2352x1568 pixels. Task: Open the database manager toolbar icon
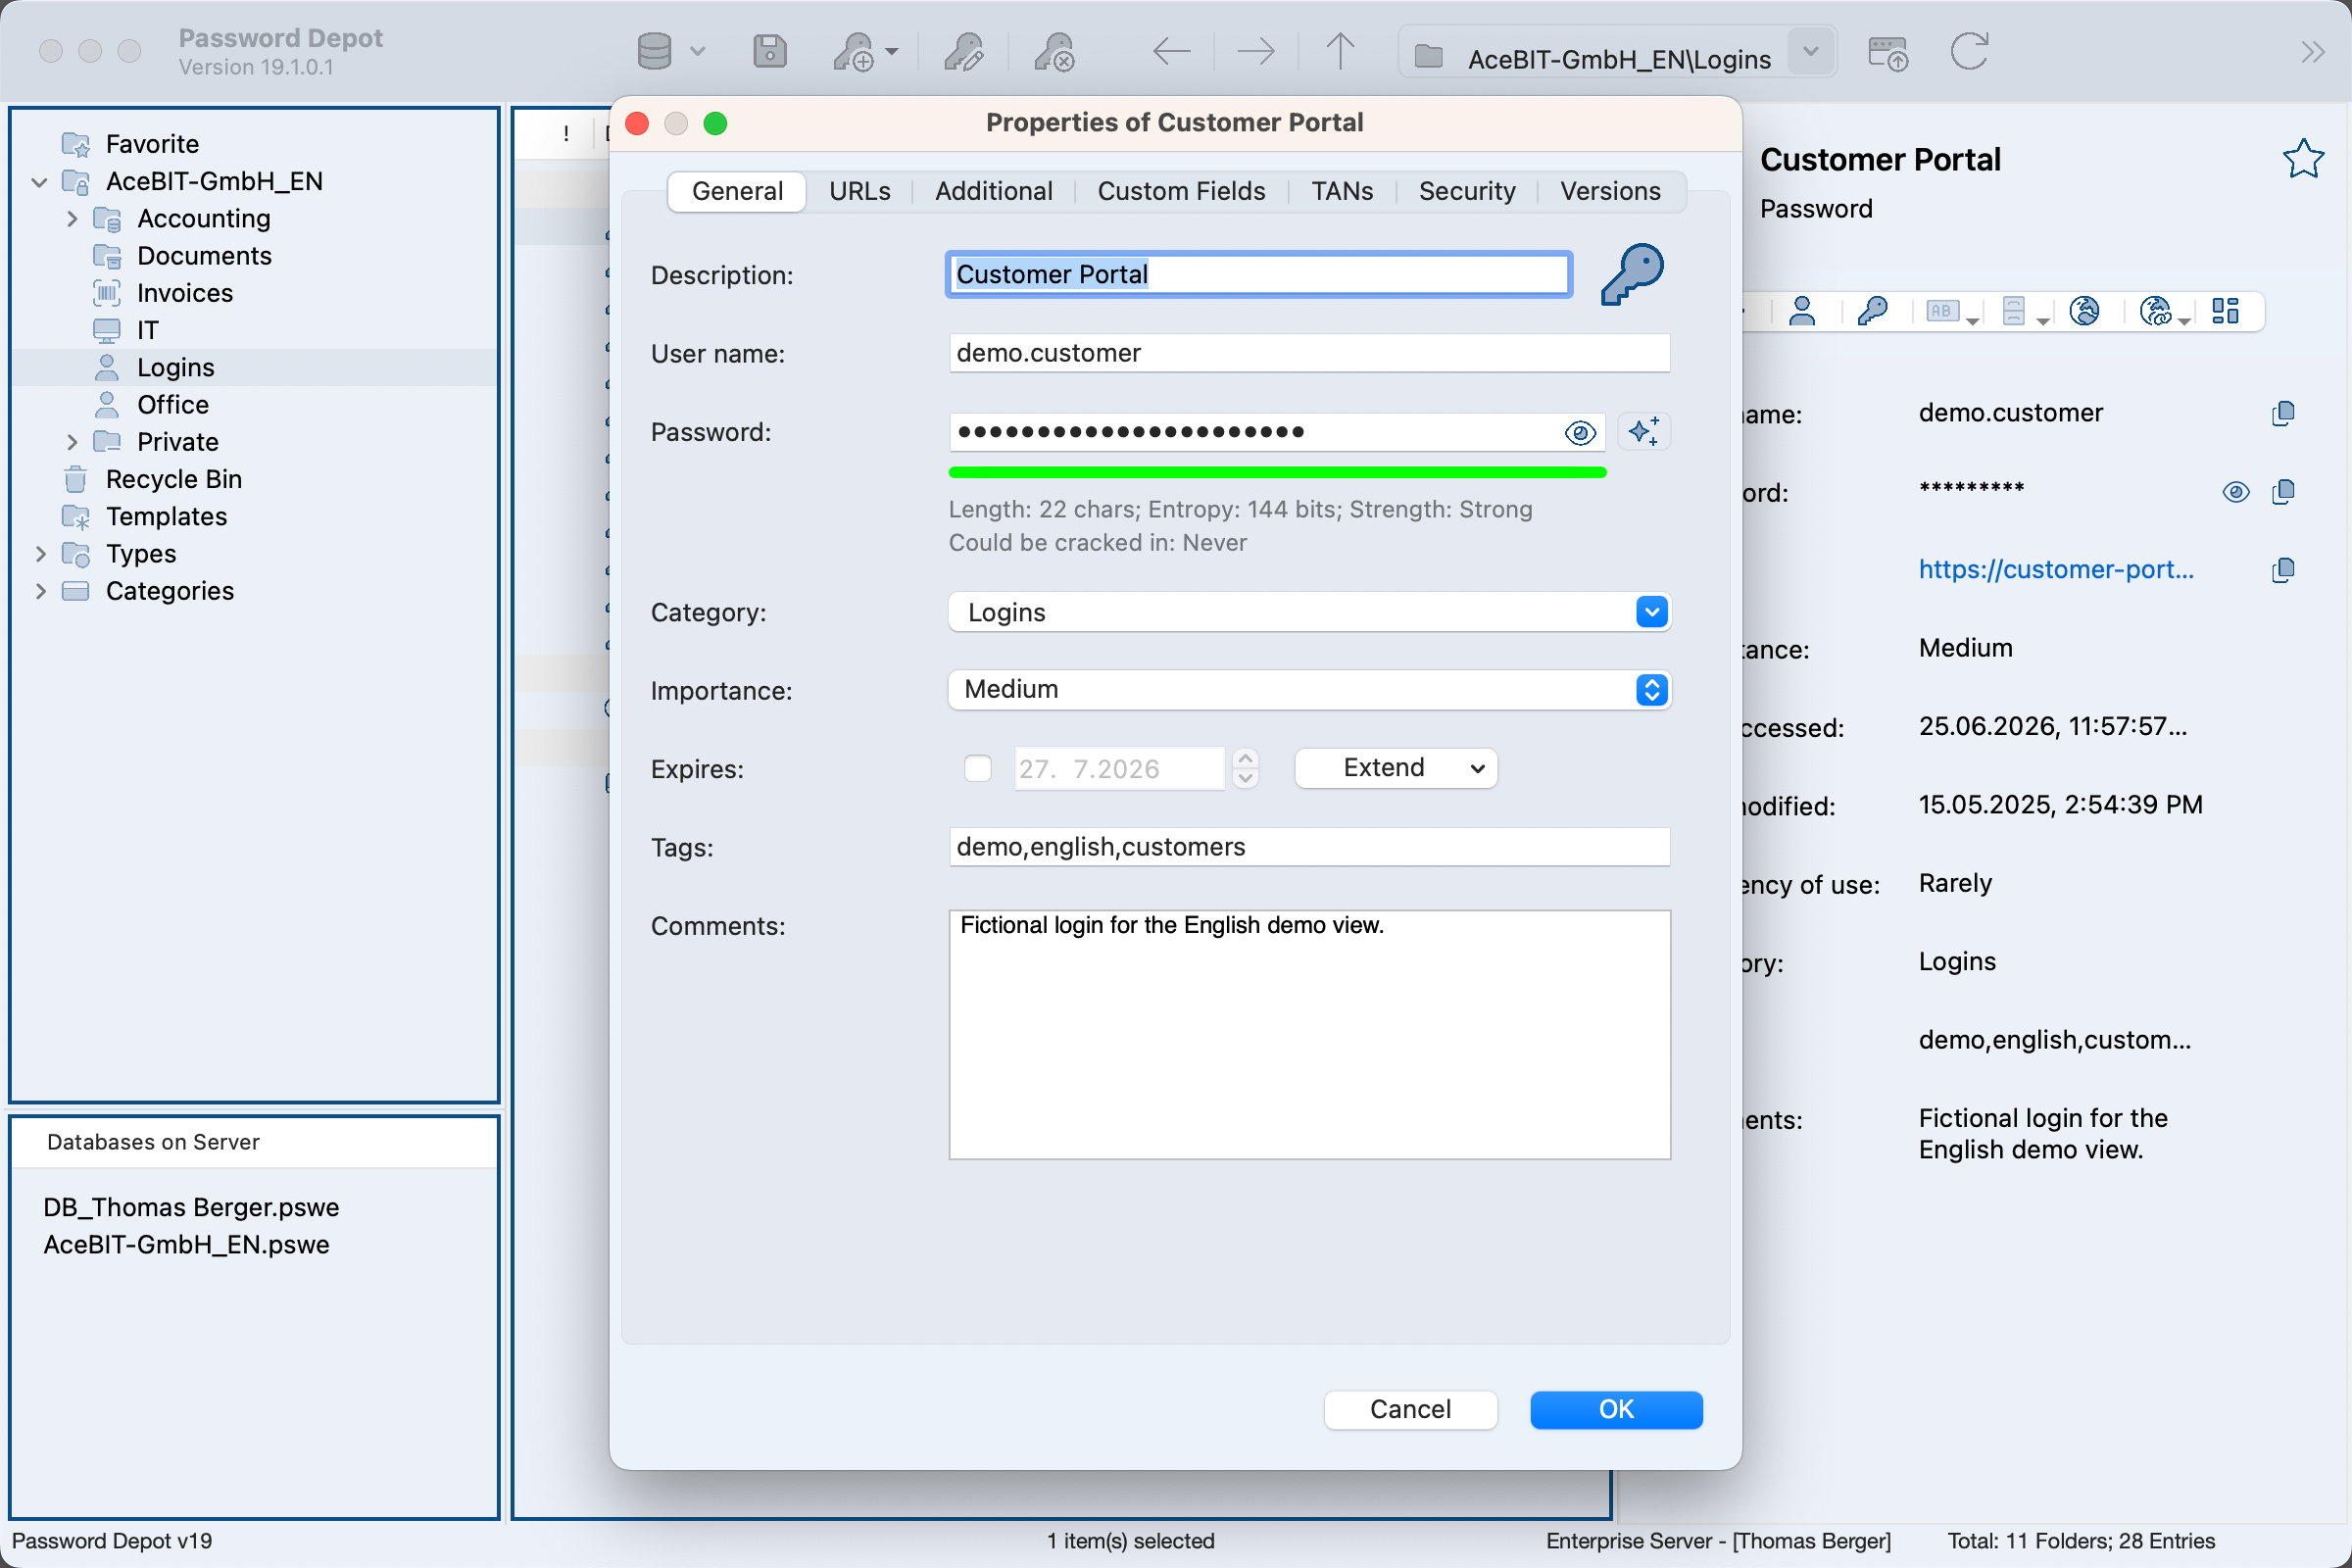pos(654,51)
